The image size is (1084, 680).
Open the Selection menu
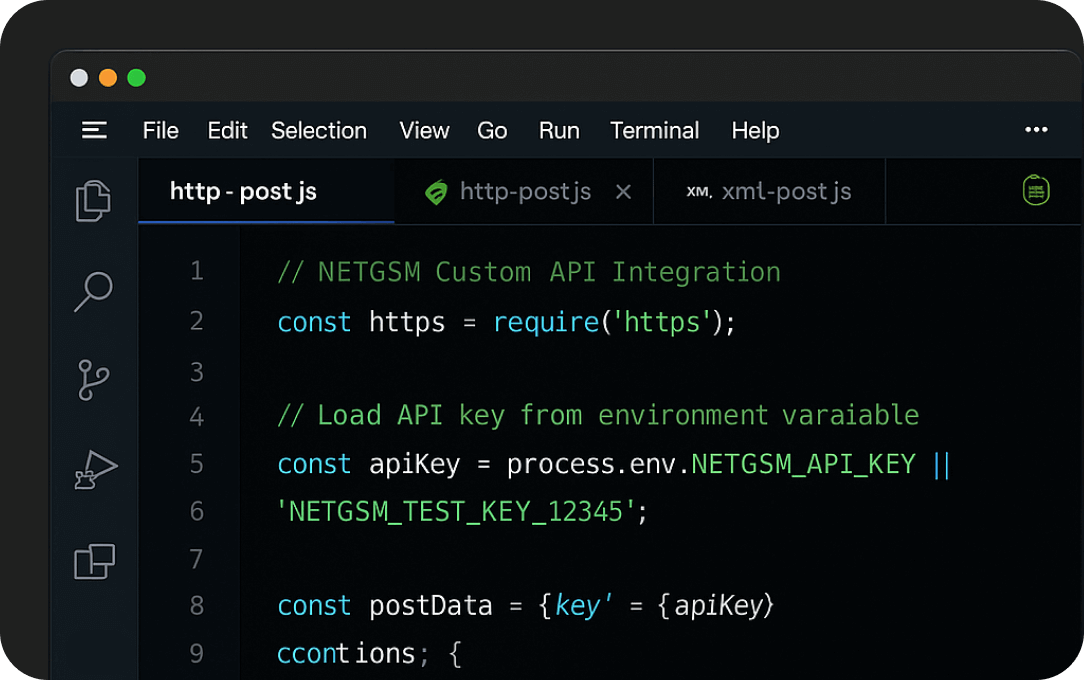pos(319,130)
